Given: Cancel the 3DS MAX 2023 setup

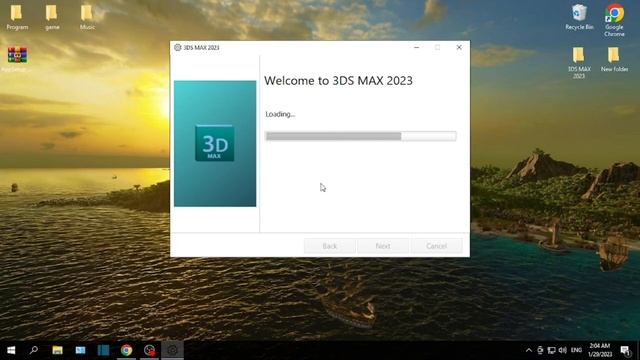Looking at the screenshot, I should 436,246.
